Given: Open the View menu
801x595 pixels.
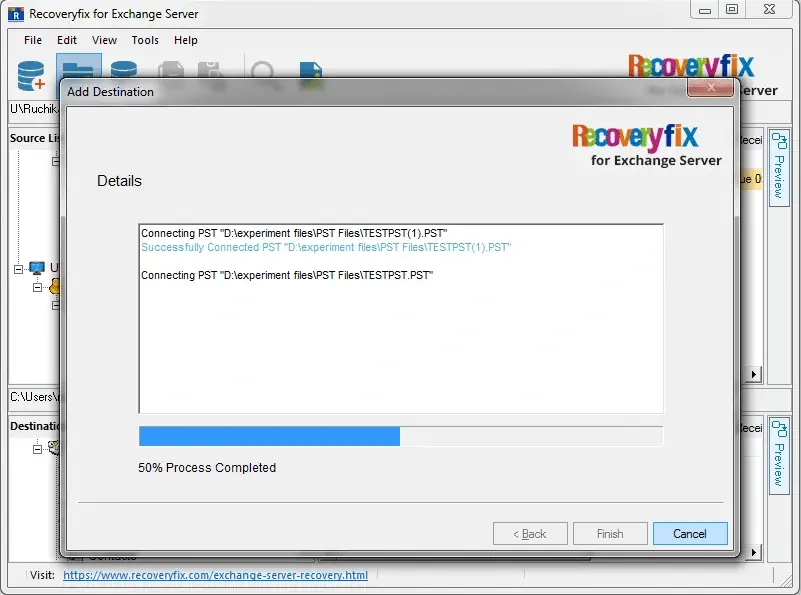Looking at the screenshot, I should pyautogui.click(x=104, y=40).
